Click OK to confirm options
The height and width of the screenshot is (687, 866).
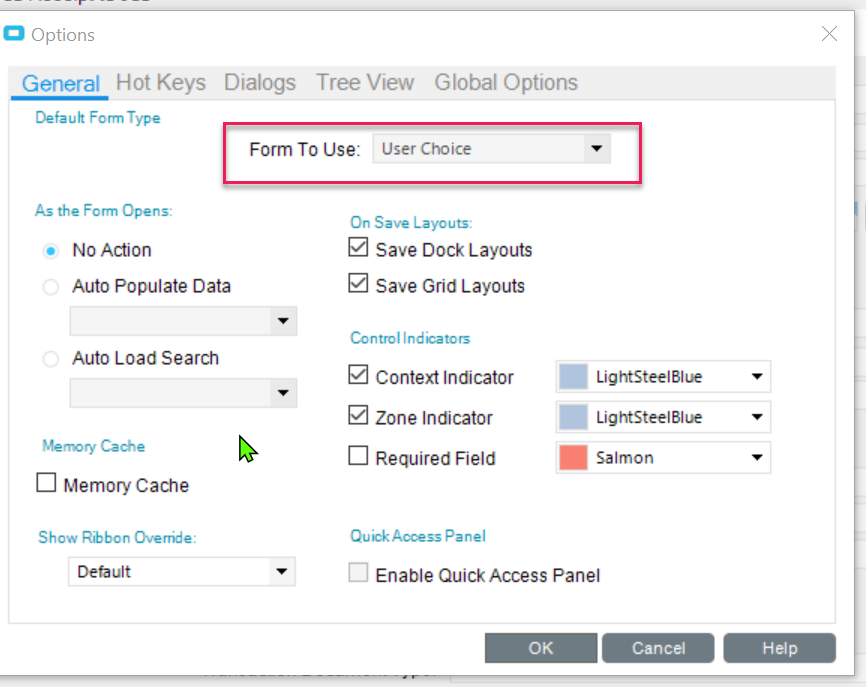coord(541,648)
